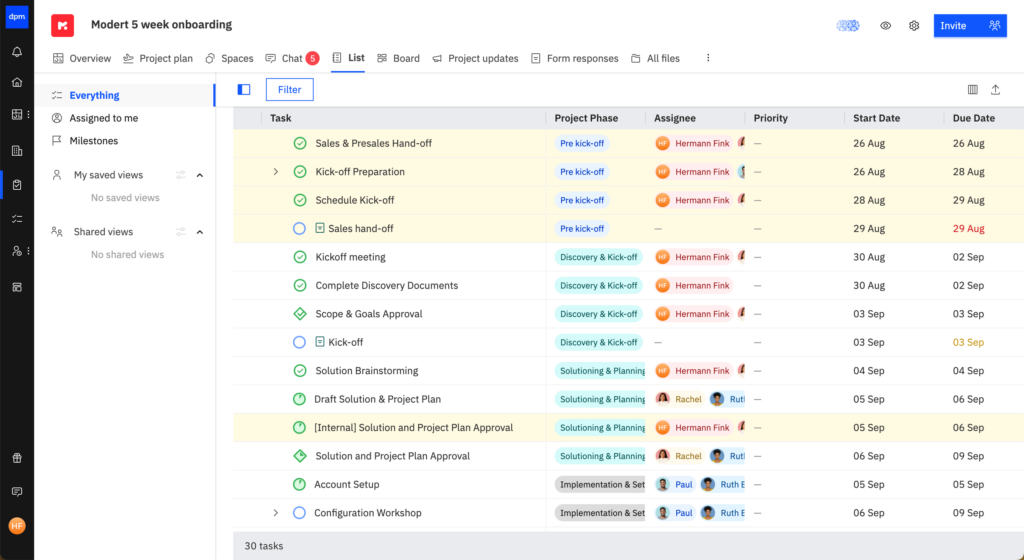The height and width of the screenshot is (560, 1024).
Task: Select clipboard projects icon in sidebar
Action: [x=17, y=185]
